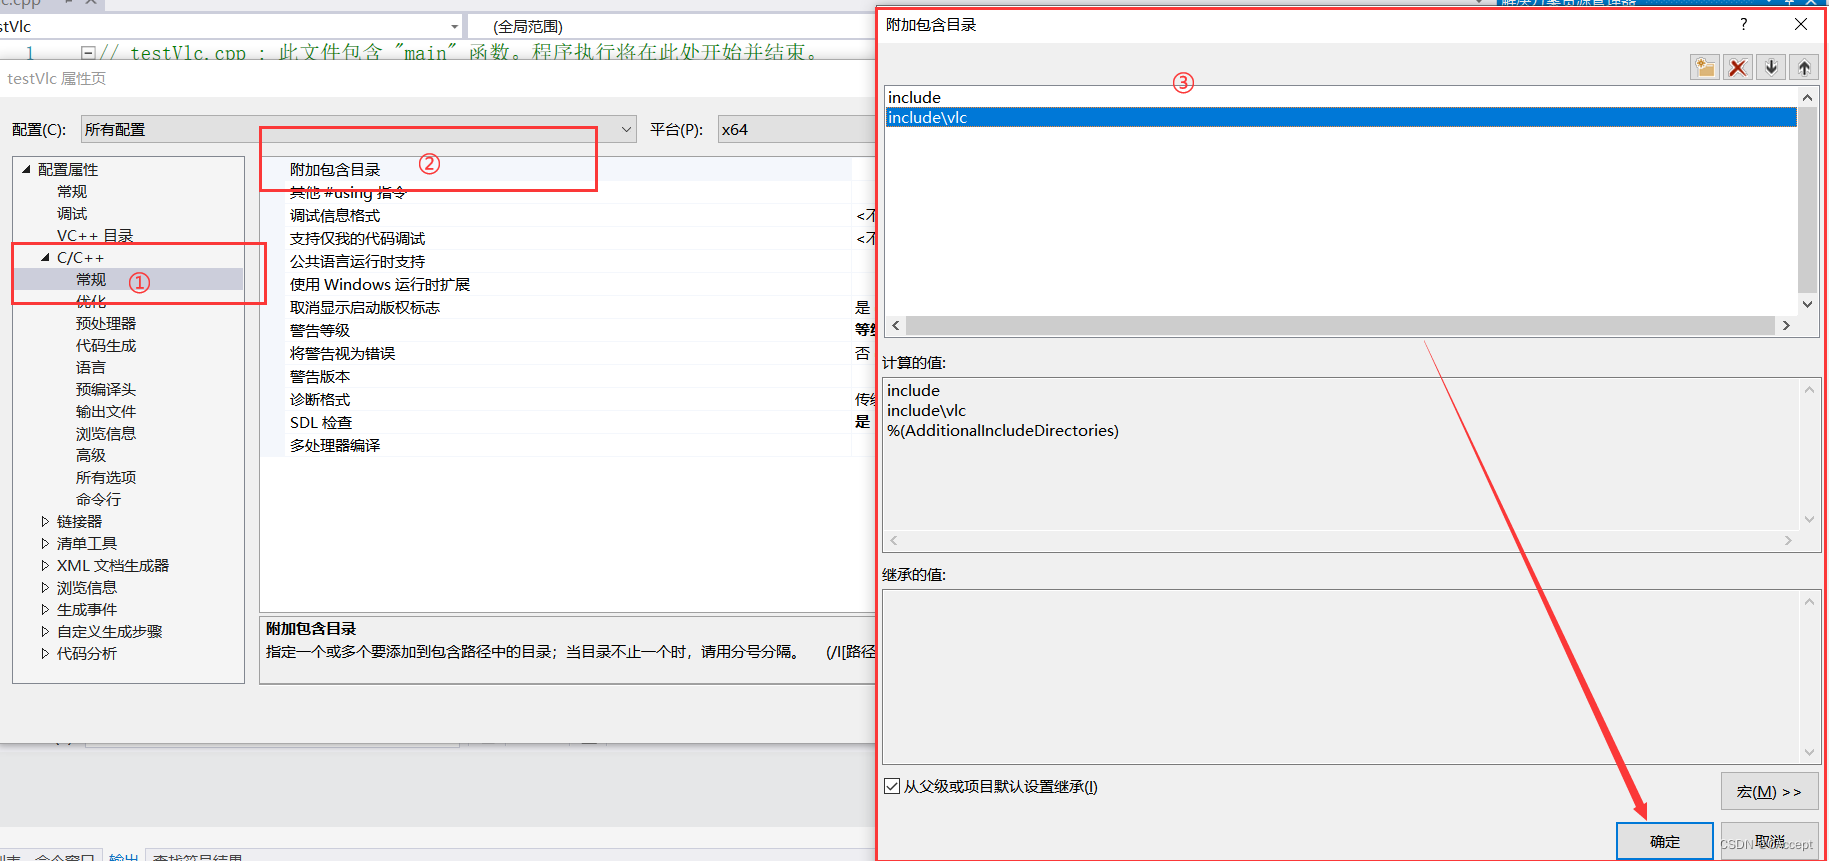Viewport: 1829px width, 861px height.
Task: Close the 附加包含目录 dialog
Action: coord(1801,24)
